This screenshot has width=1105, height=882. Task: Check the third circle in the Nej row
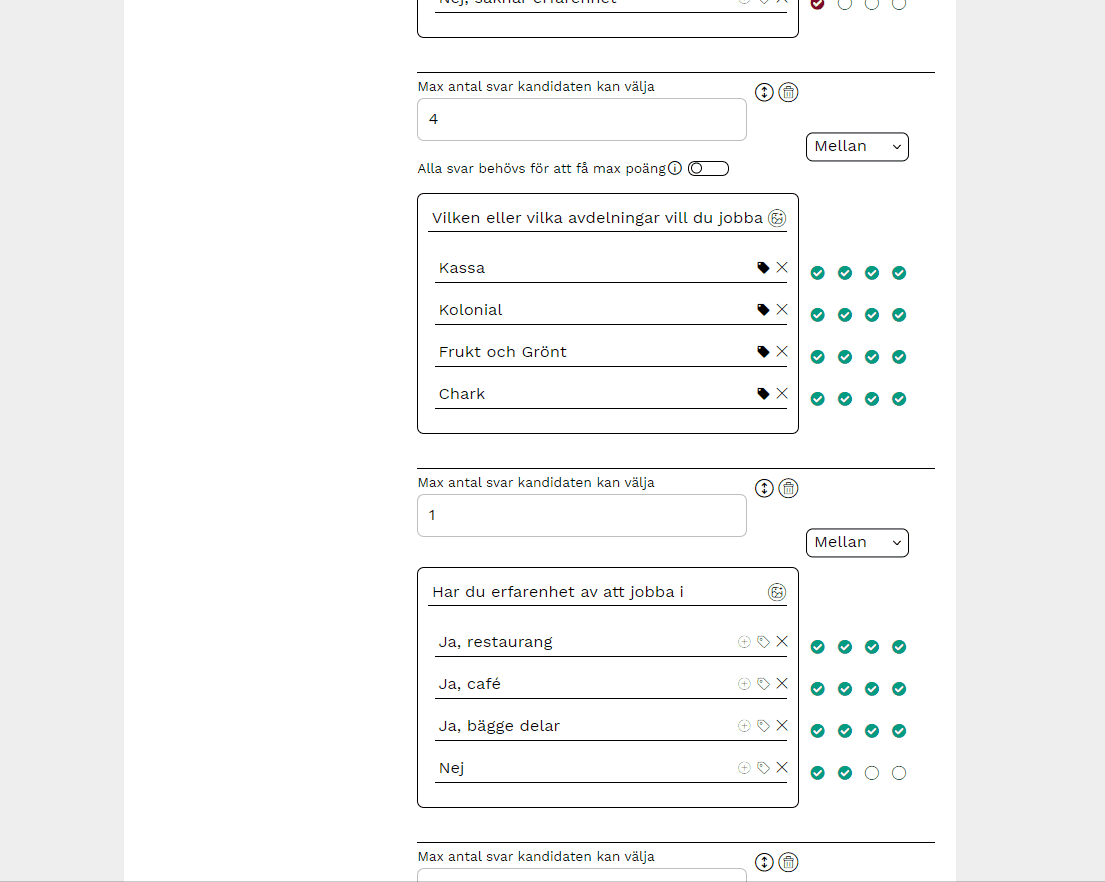pos(872,773)
